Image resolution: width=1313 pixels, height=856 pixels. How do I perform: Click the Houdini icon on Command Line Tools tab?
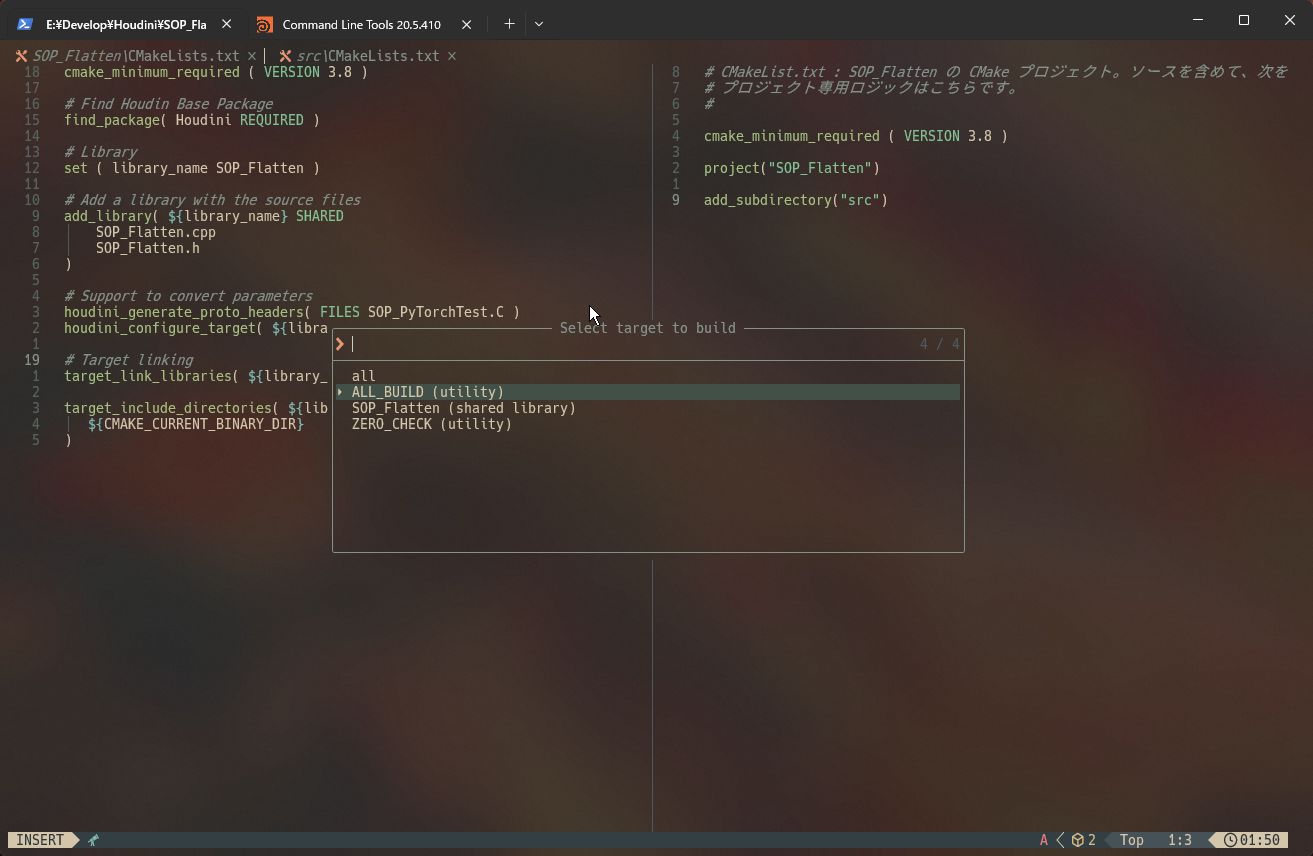(264, 23)
